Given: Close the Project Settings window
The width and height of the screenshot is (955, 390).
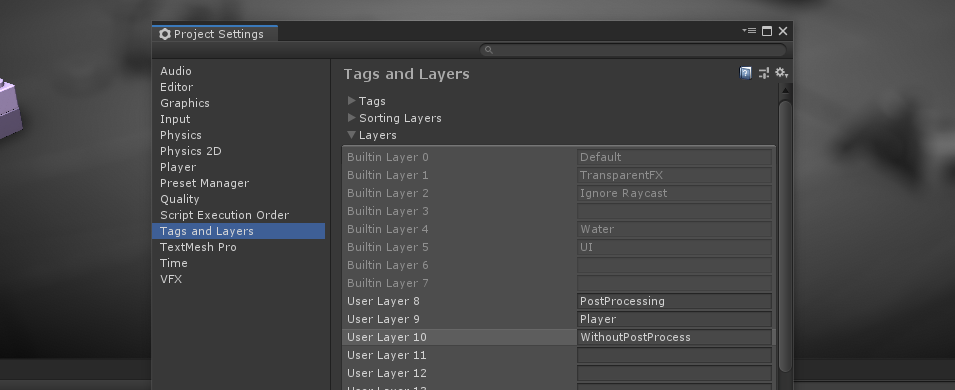Looking at the screenshot, I should tap(783, 30).
